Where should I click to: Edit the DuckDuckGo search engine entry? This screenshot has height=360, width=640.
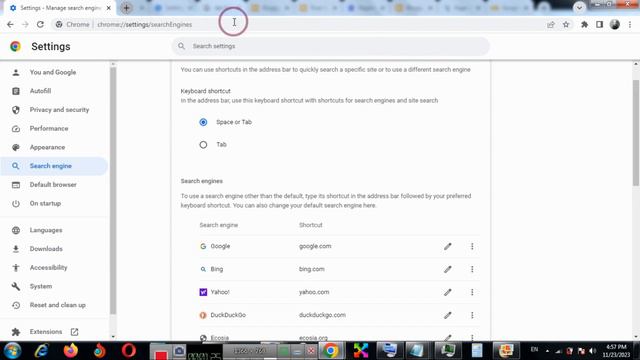click(448, 315)
